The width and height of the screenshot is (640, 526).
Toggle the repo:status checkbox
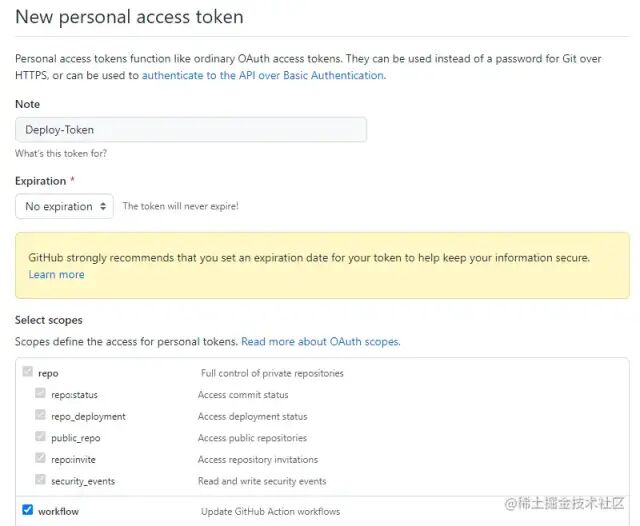40,395
